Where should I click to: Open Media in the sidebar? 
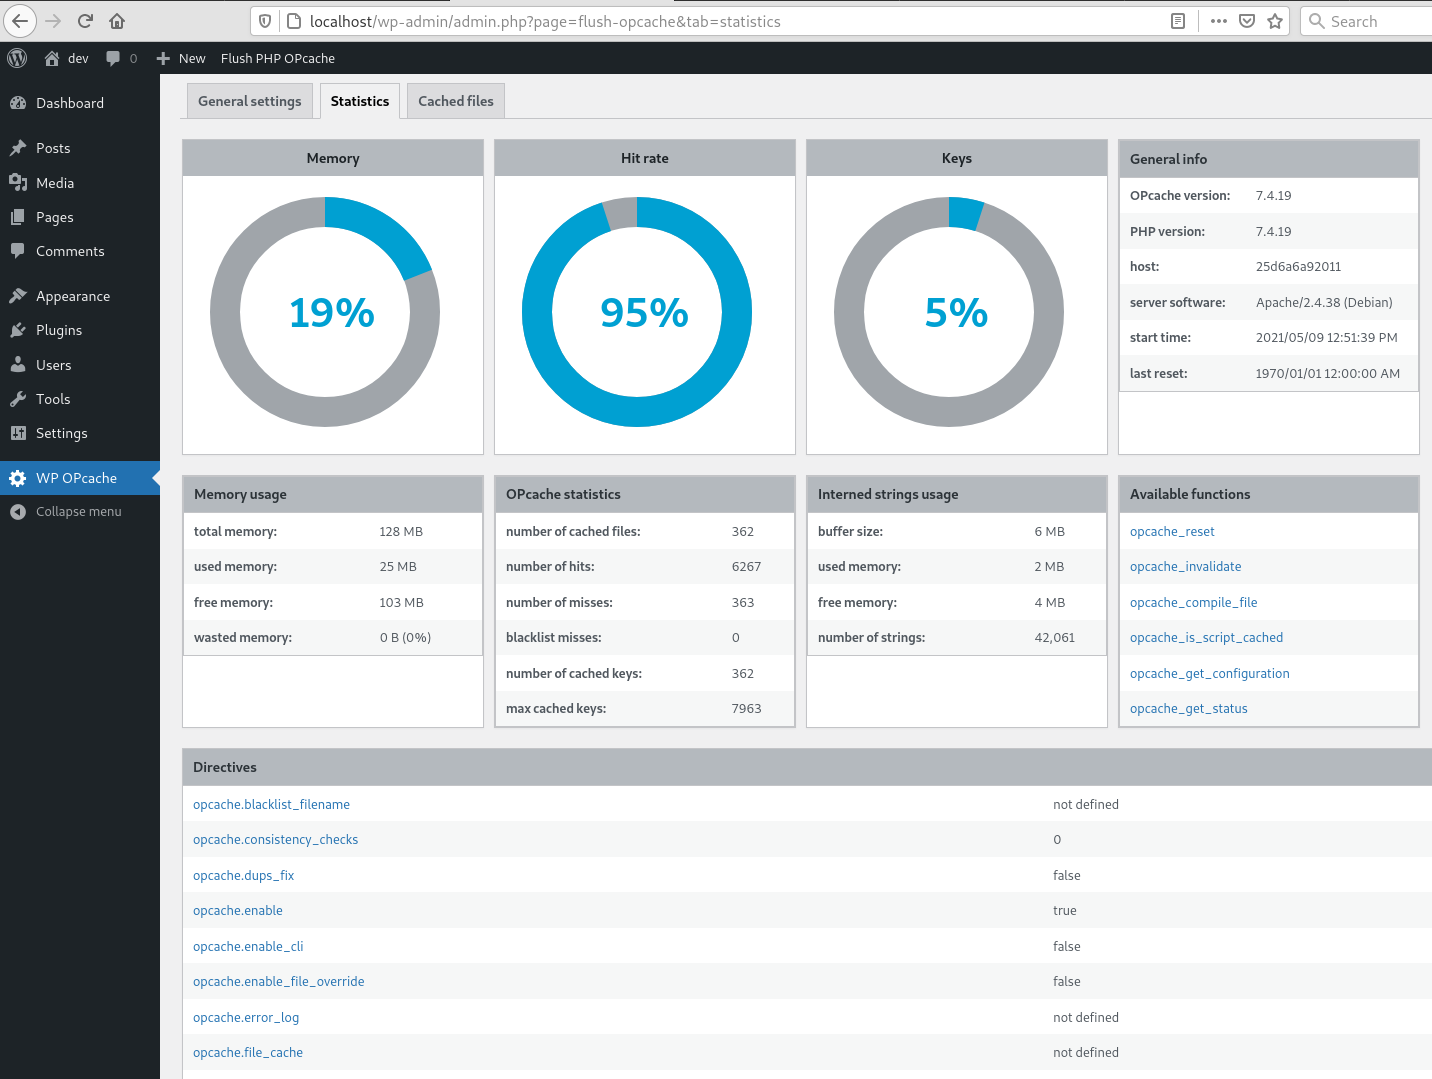pyautogui.click(x=80, y=183)
